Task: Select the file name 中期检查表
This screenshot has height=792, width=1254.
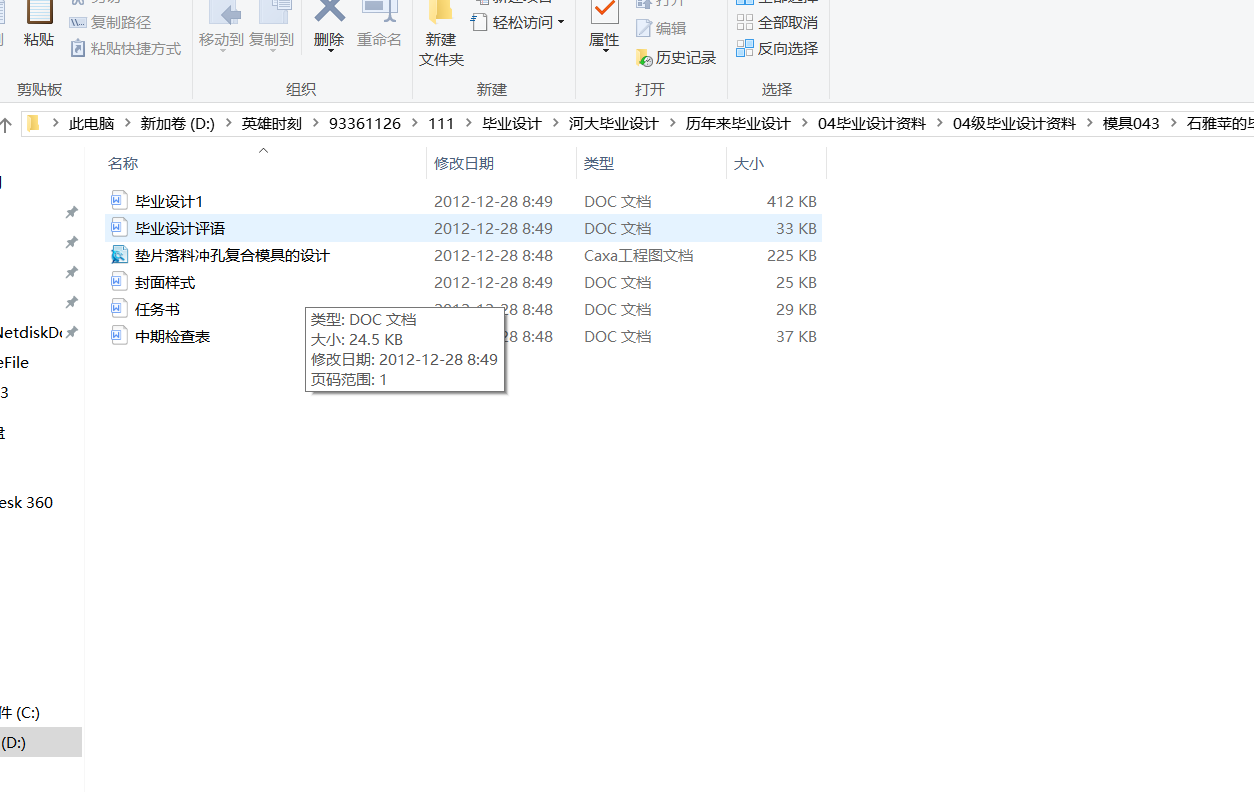Action: (173, 336)
